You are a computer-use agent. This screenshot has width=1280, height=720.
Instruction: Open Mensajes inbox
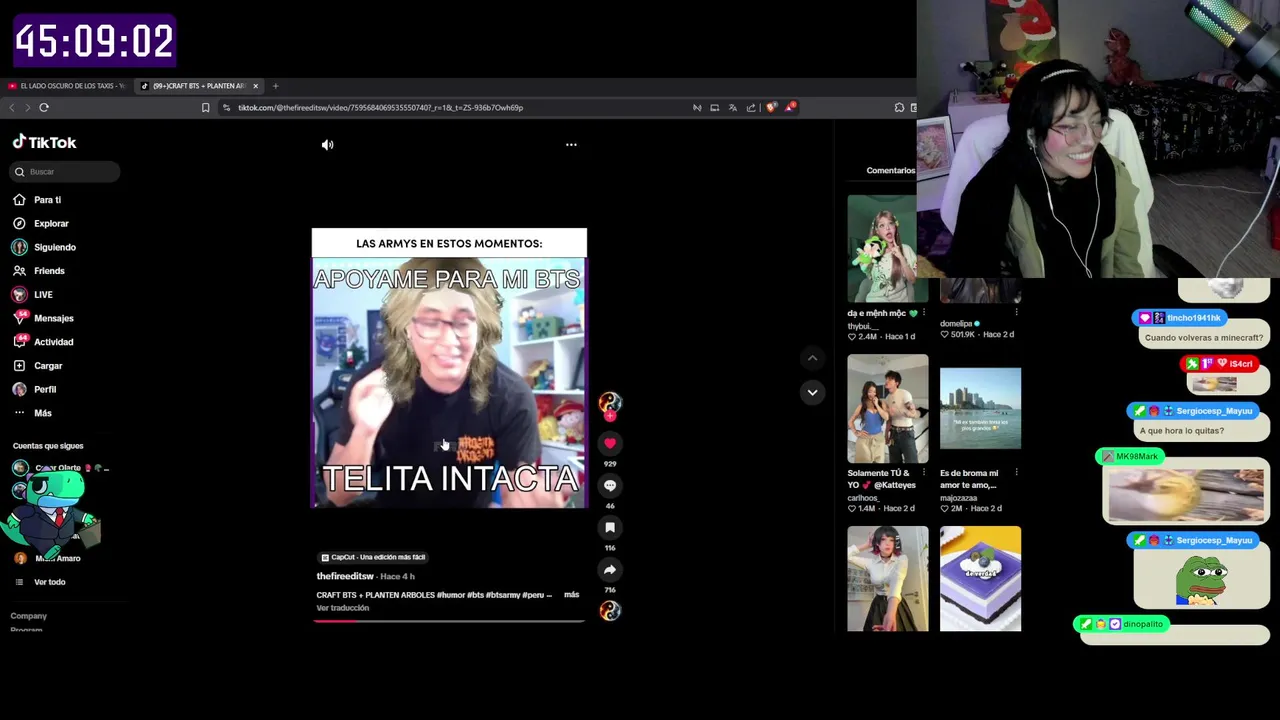tap(43, 318)
